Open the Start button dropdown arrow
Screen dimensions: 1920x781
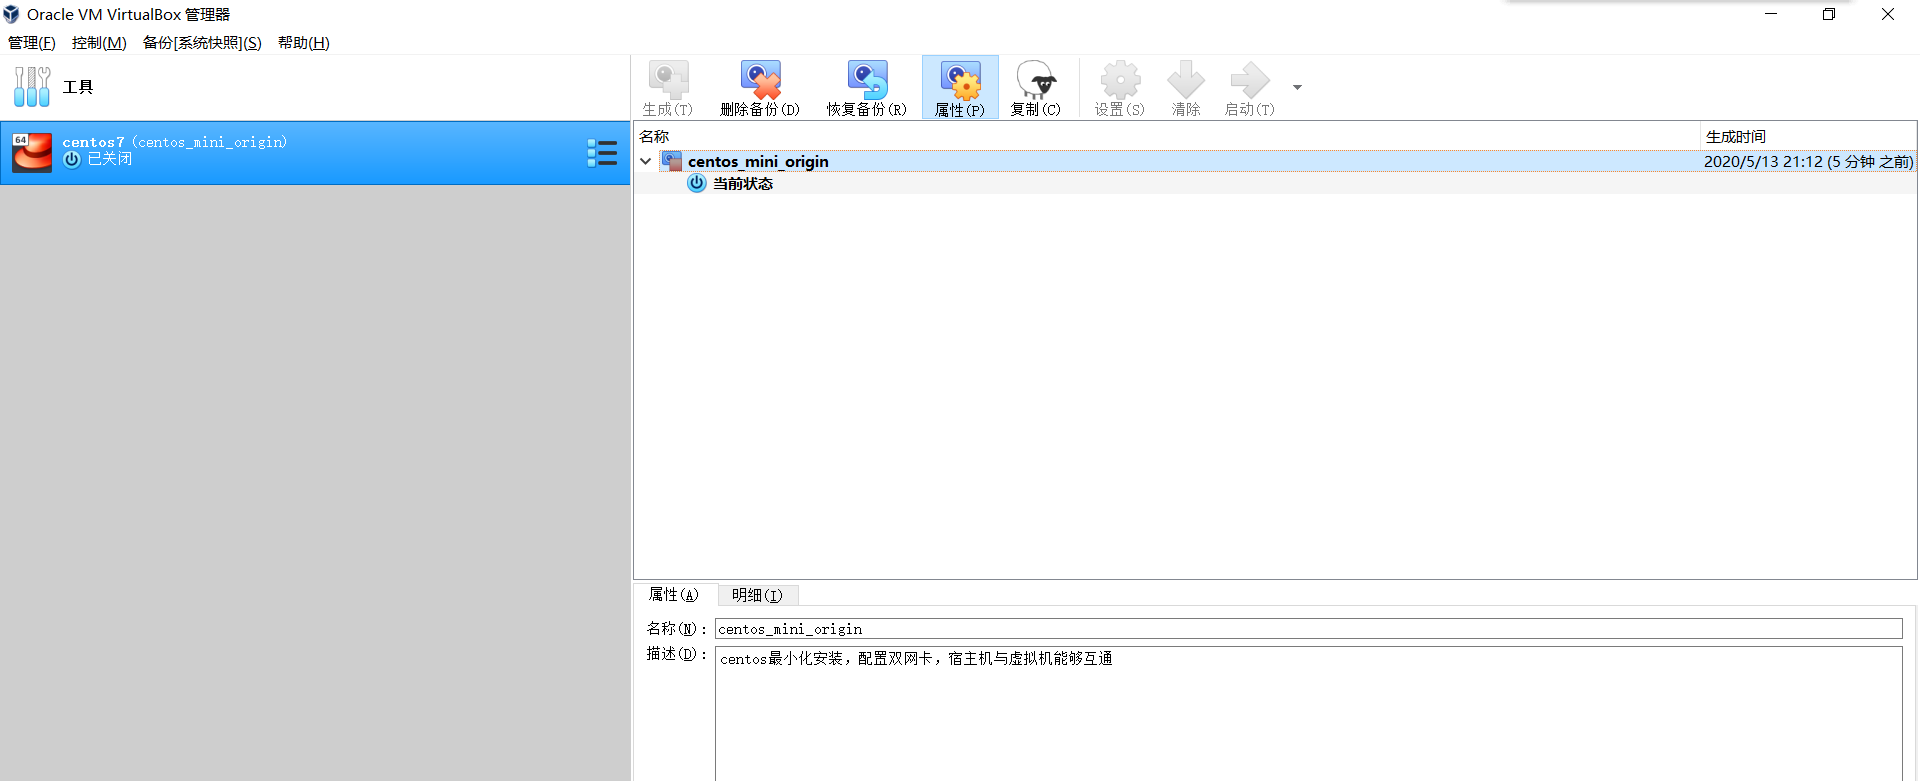(1297, 87)
